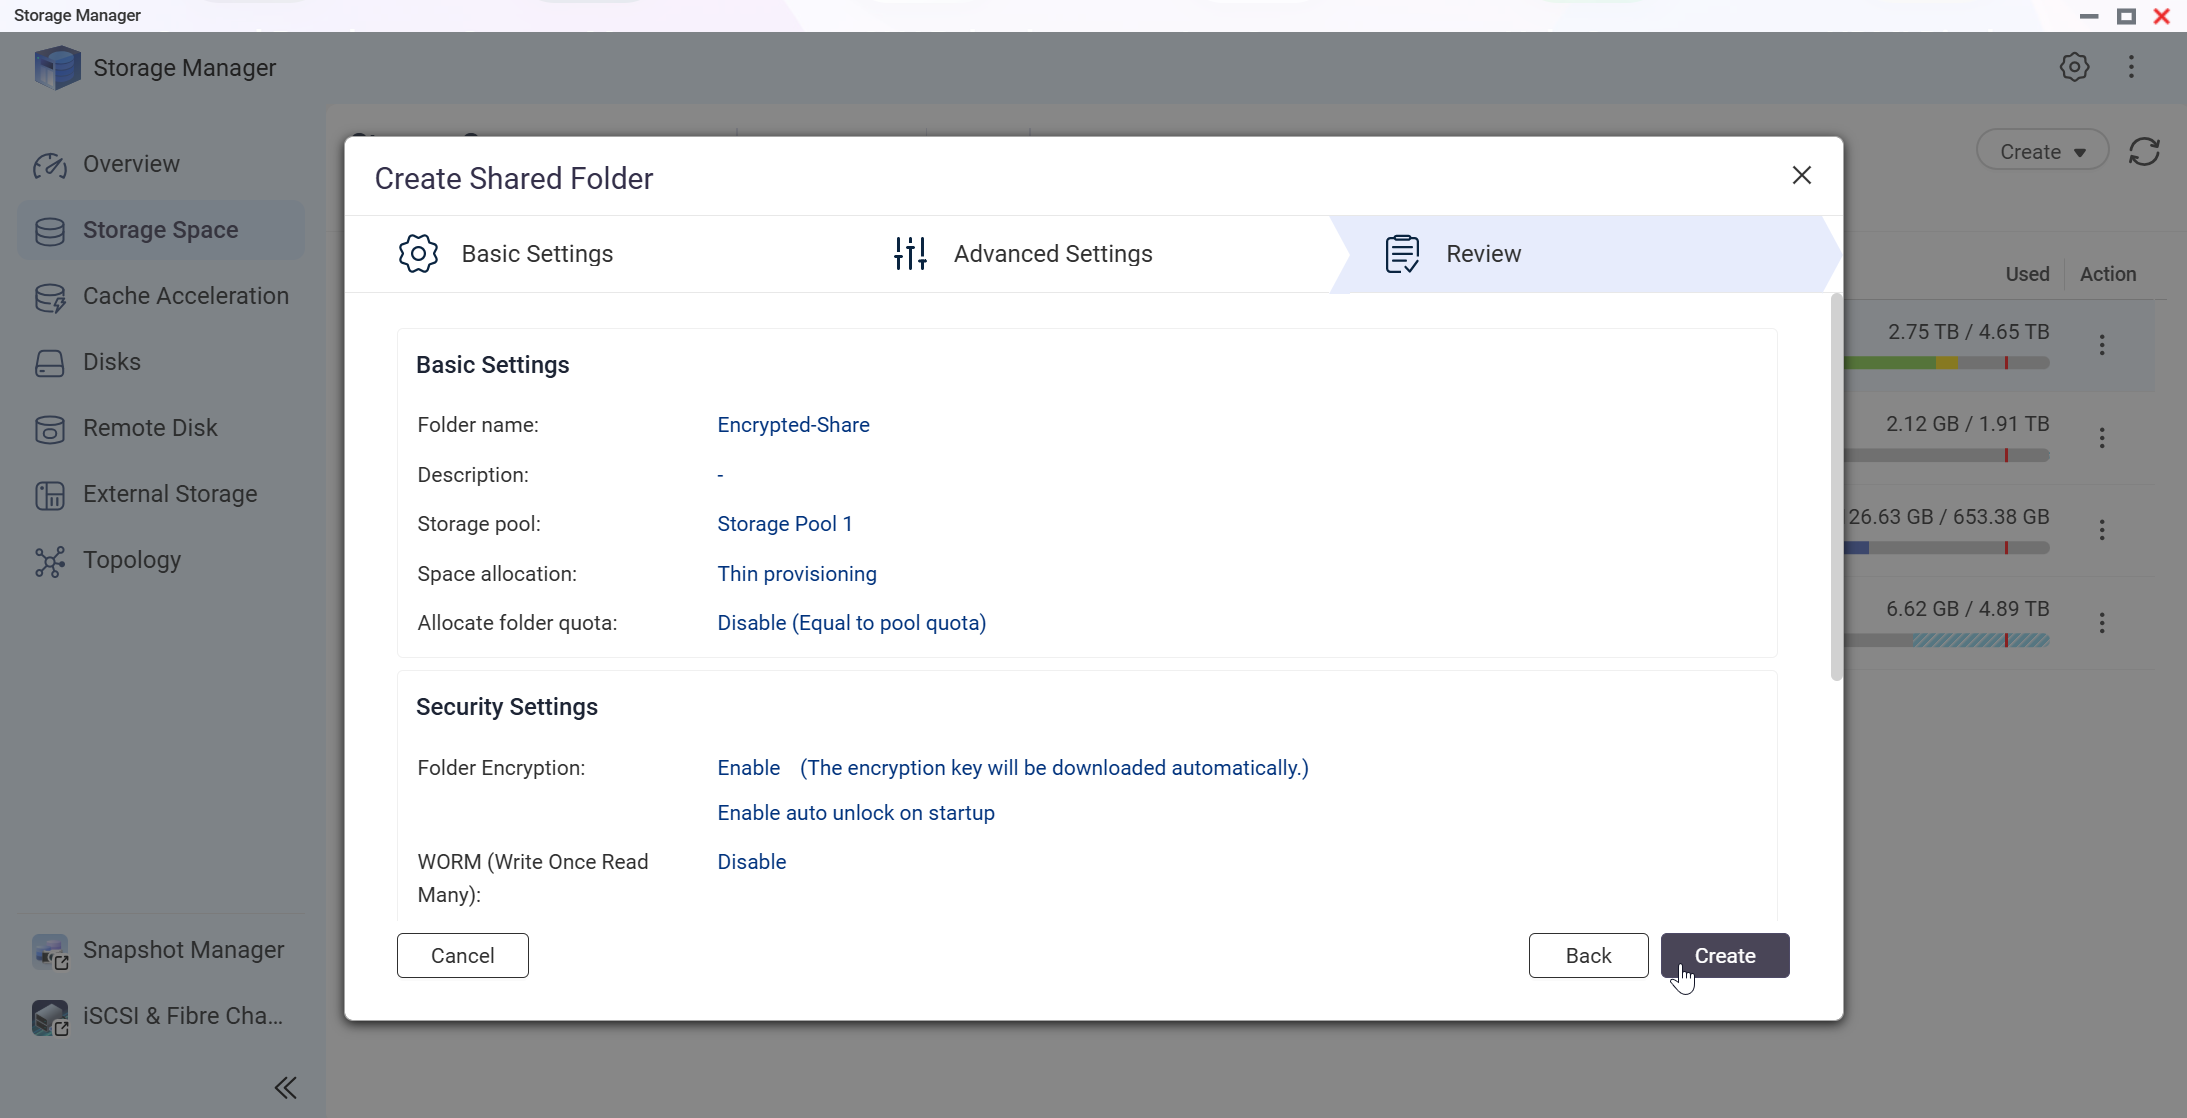The image size is (2187, 1118).
Task: Click the Folder Encryption Enable value
Action: click(x=749, y=768)
